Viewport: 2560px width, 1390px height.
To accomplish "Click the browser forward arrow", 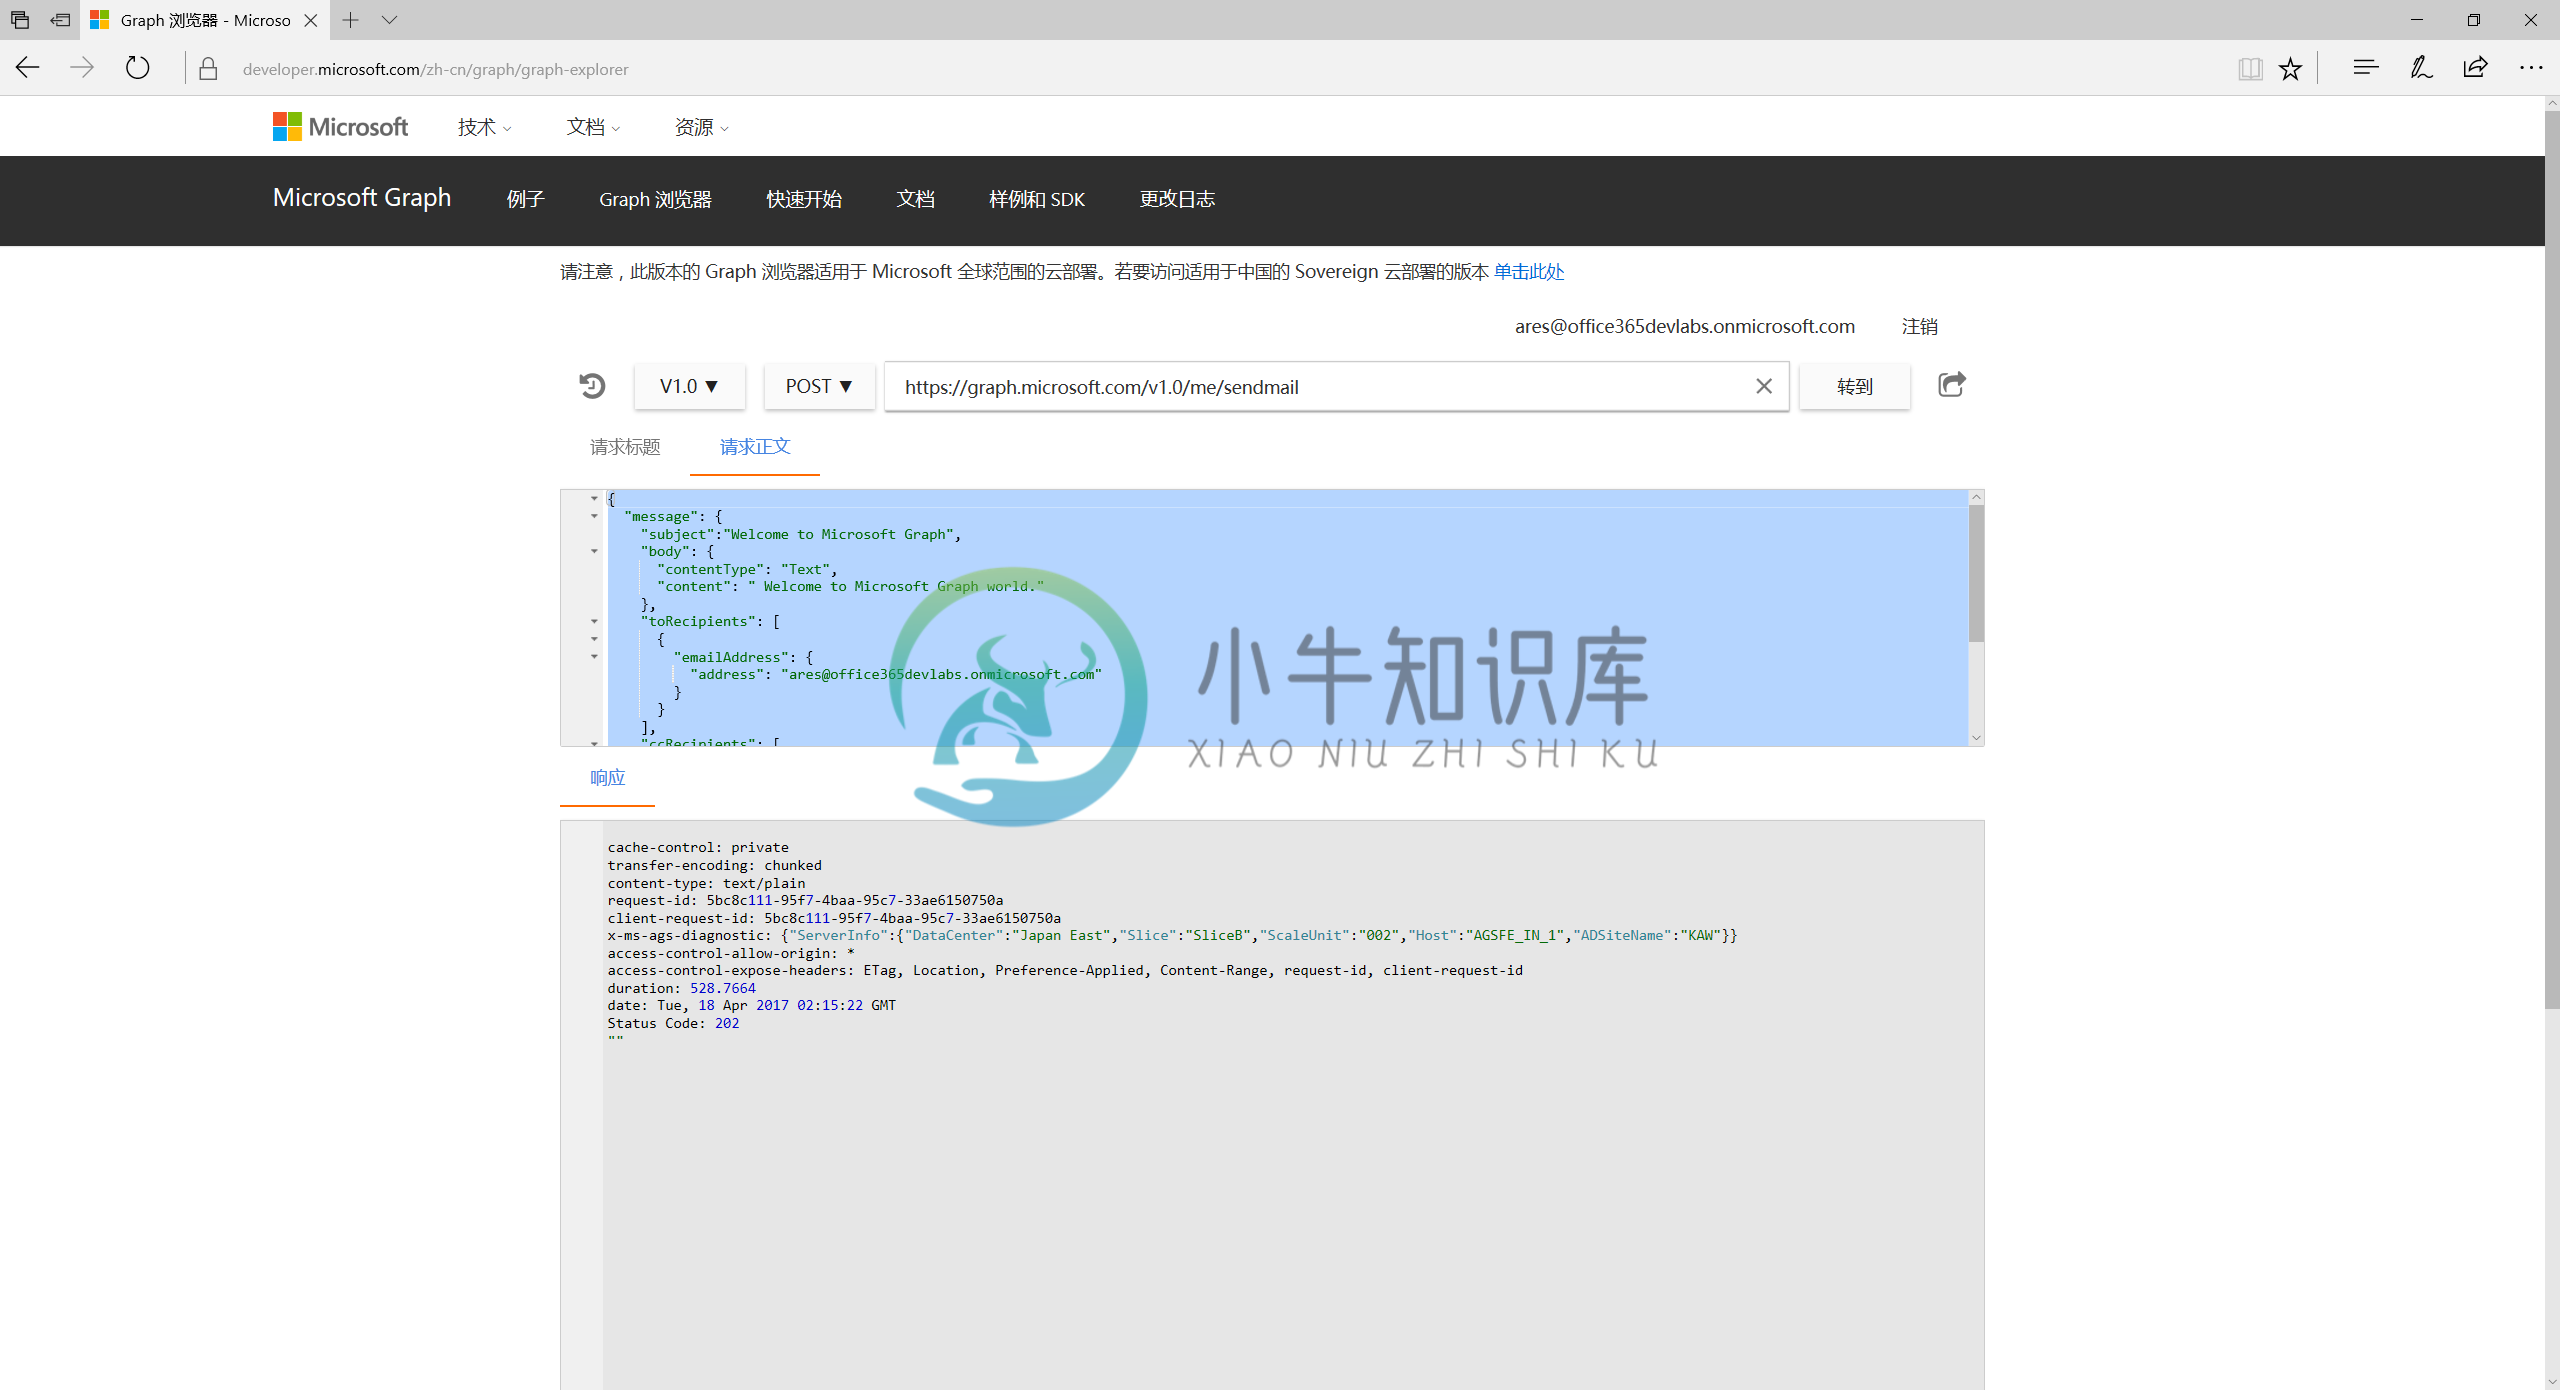I will tap(82, 68).
